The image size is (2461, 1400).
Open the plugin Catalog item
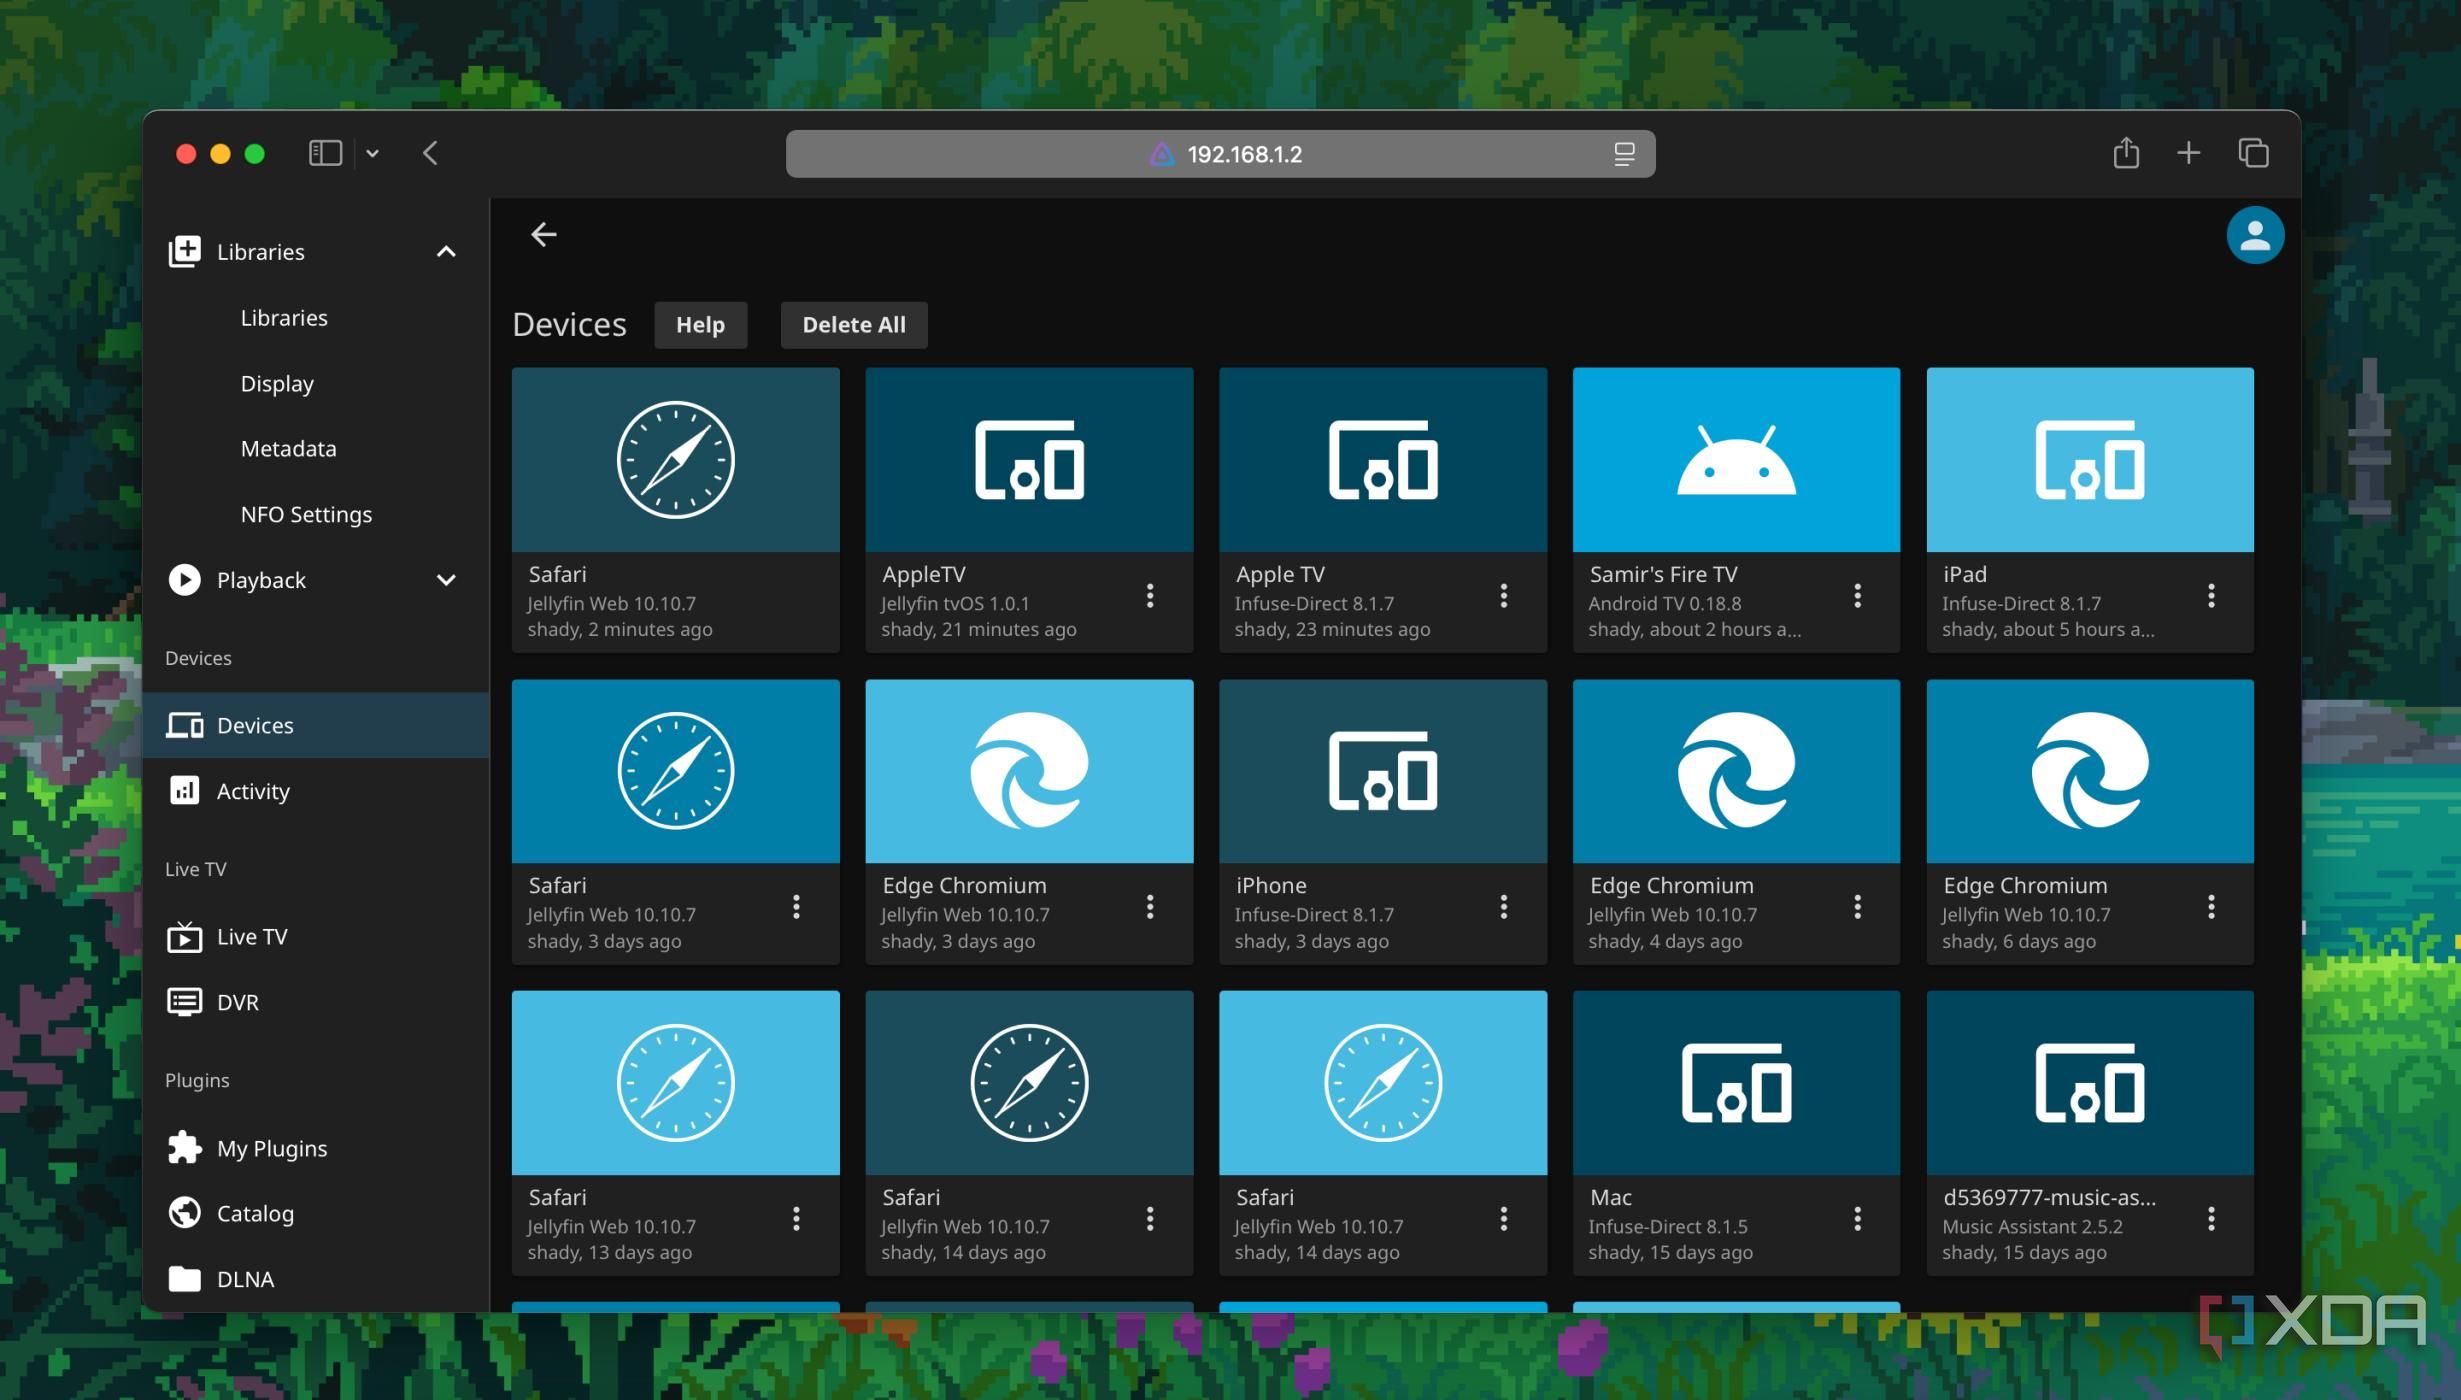point(315,1213)
